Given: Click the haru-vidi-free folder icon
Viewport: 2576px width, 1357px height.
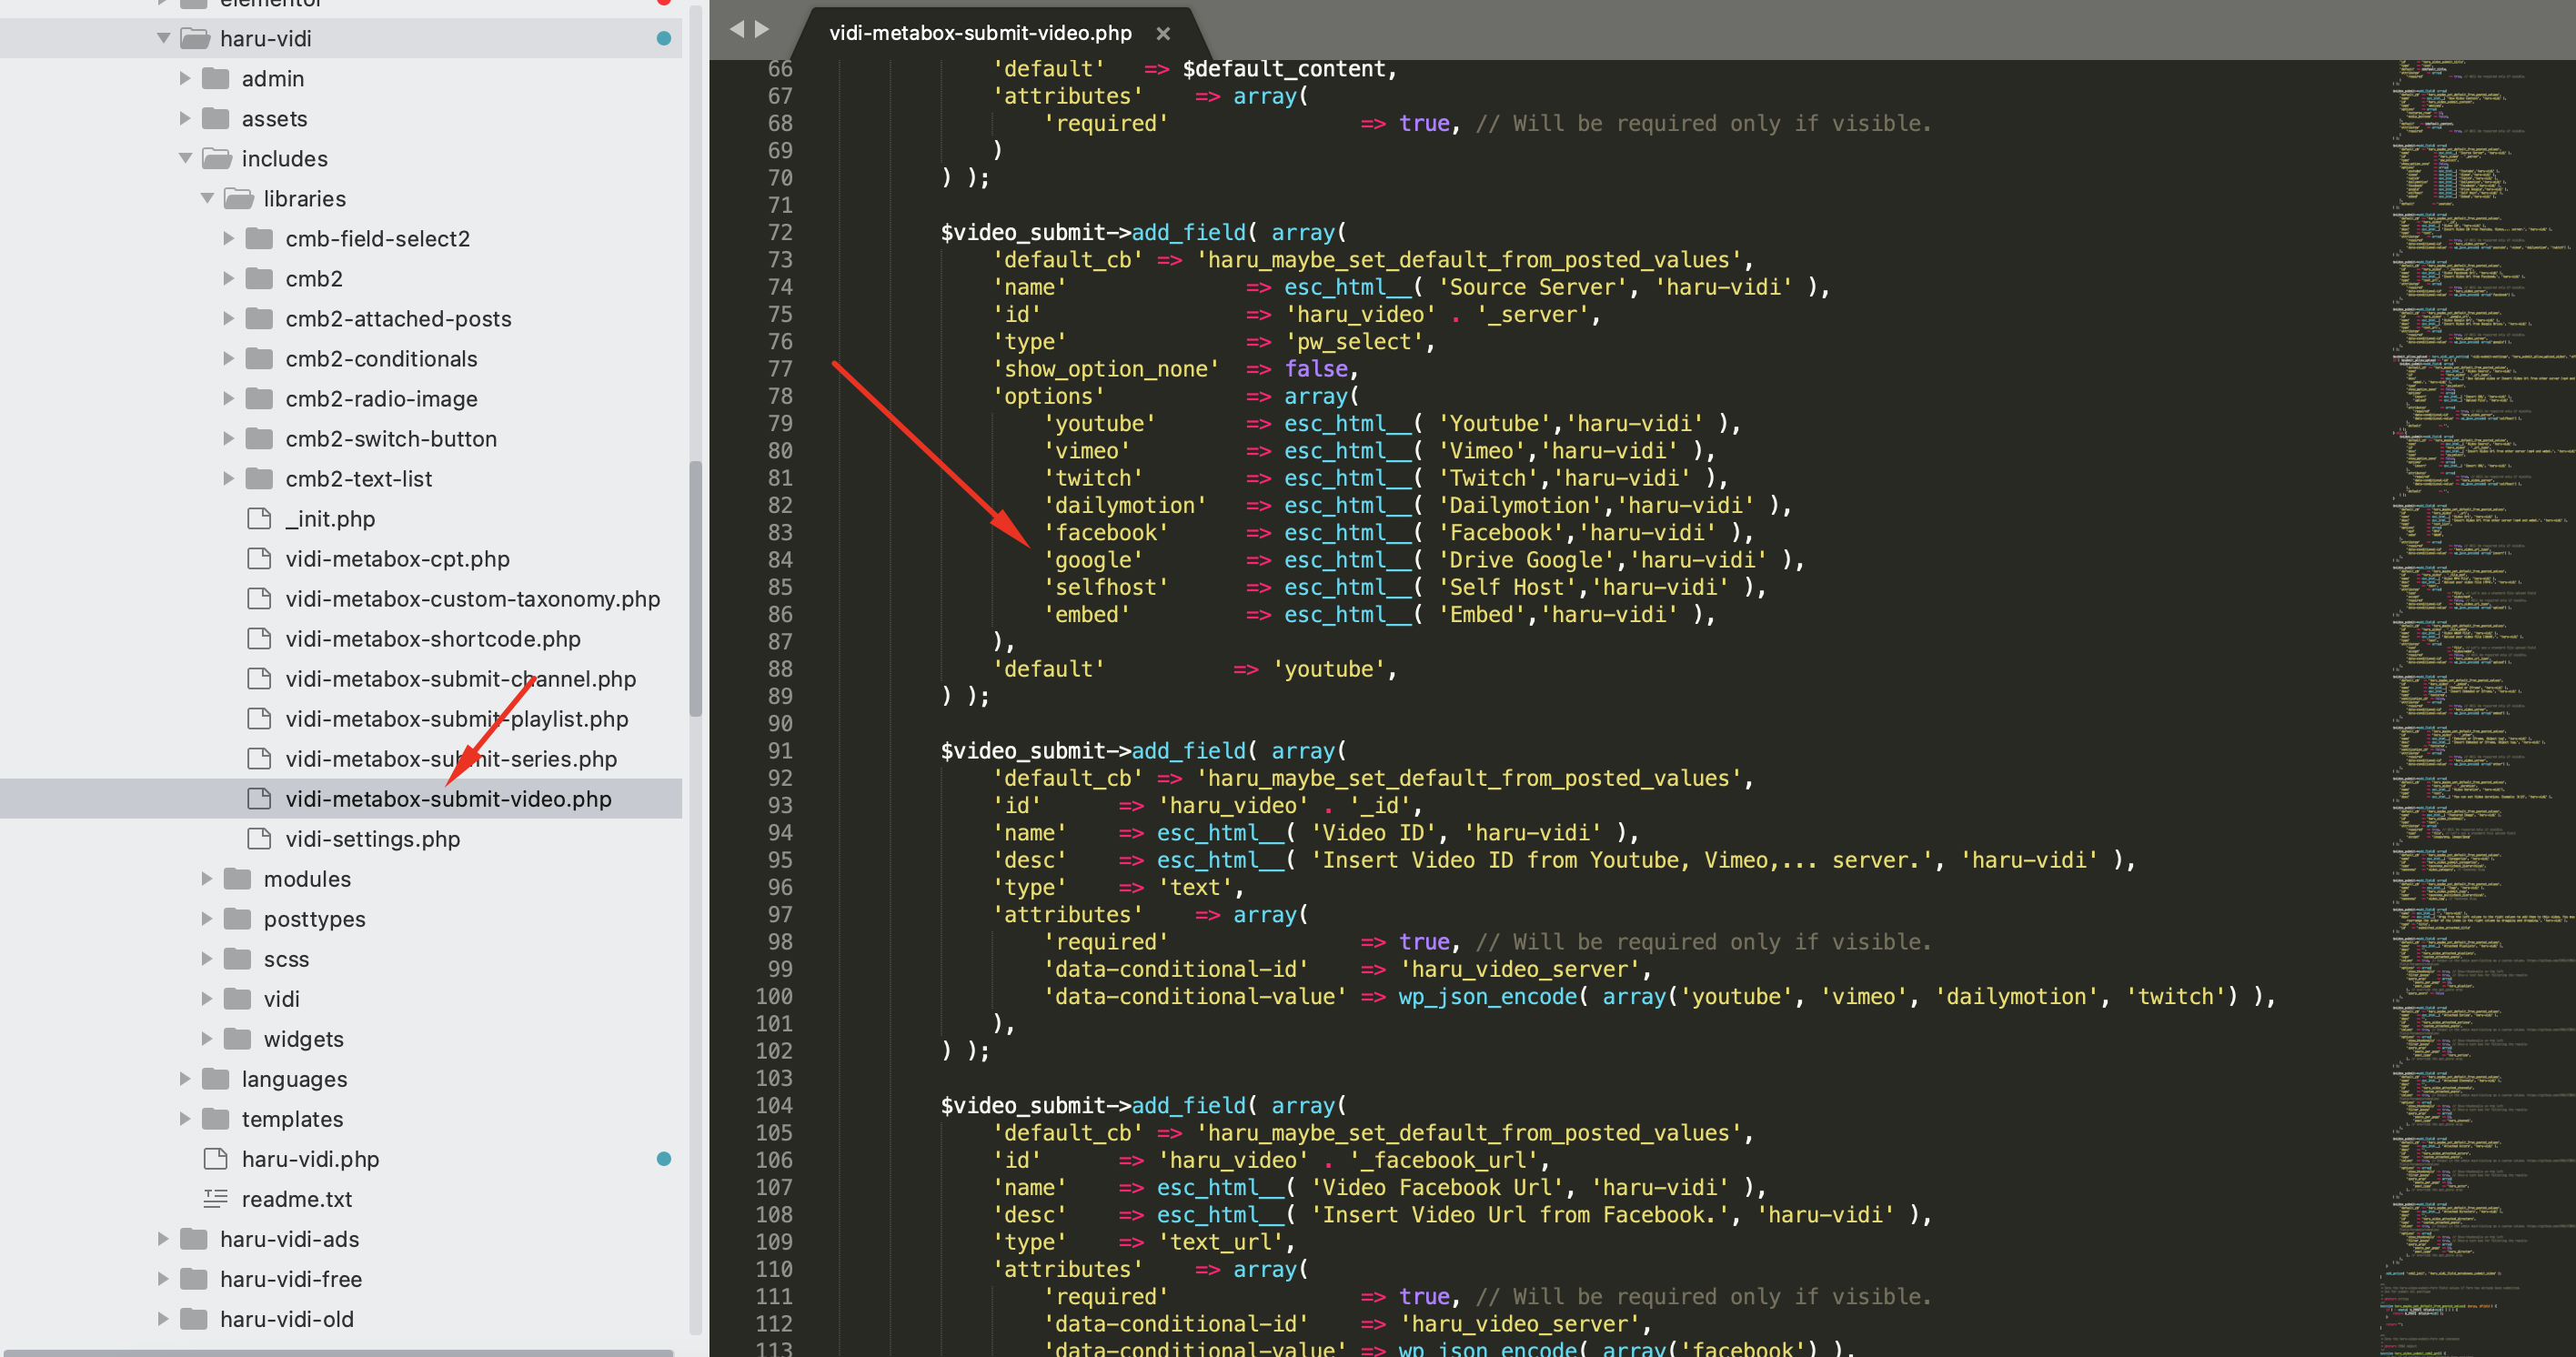Looking at the screenshot, I should (x=194, y=1278).
